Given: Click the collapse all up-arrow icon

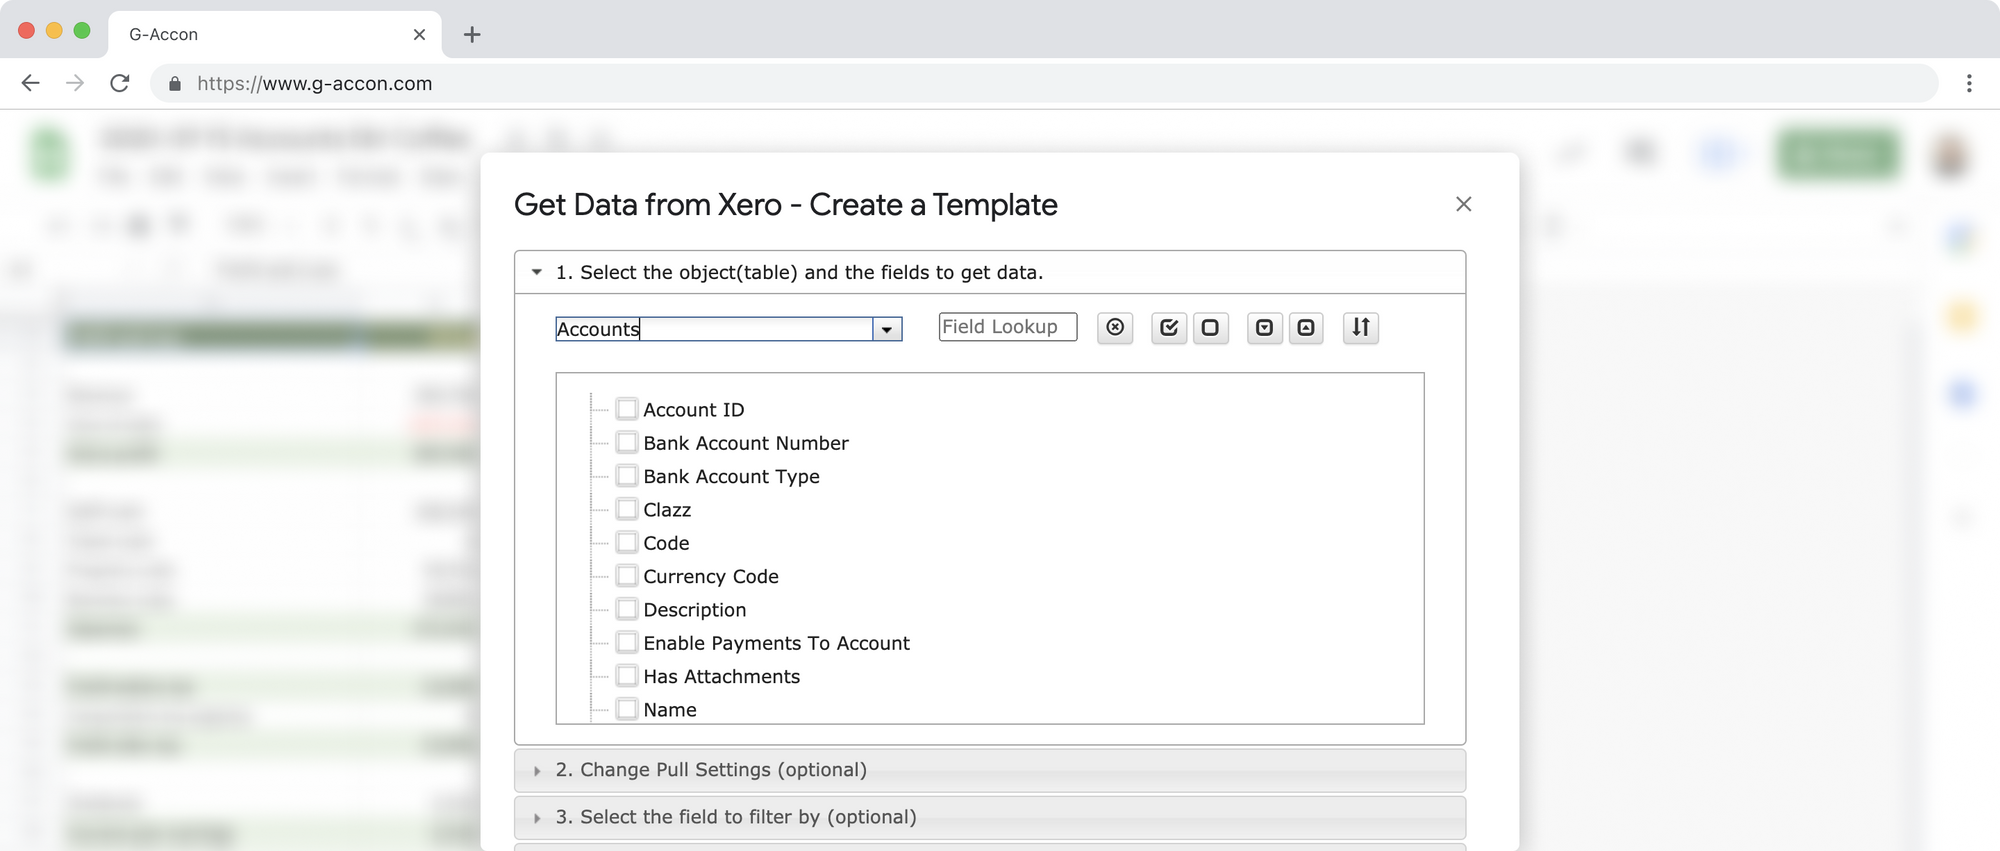Looking at the screenshot, I should click(1306, 328).
